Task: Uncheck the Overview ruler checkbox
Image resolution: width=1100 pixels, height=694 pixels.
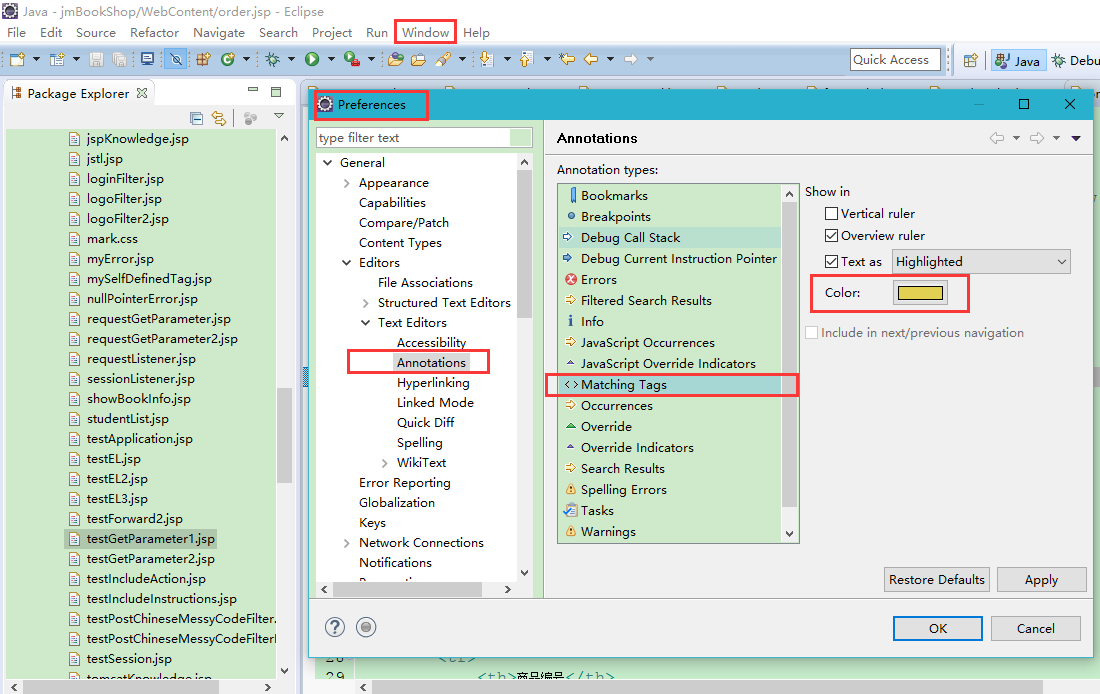Action: [831, 235]
